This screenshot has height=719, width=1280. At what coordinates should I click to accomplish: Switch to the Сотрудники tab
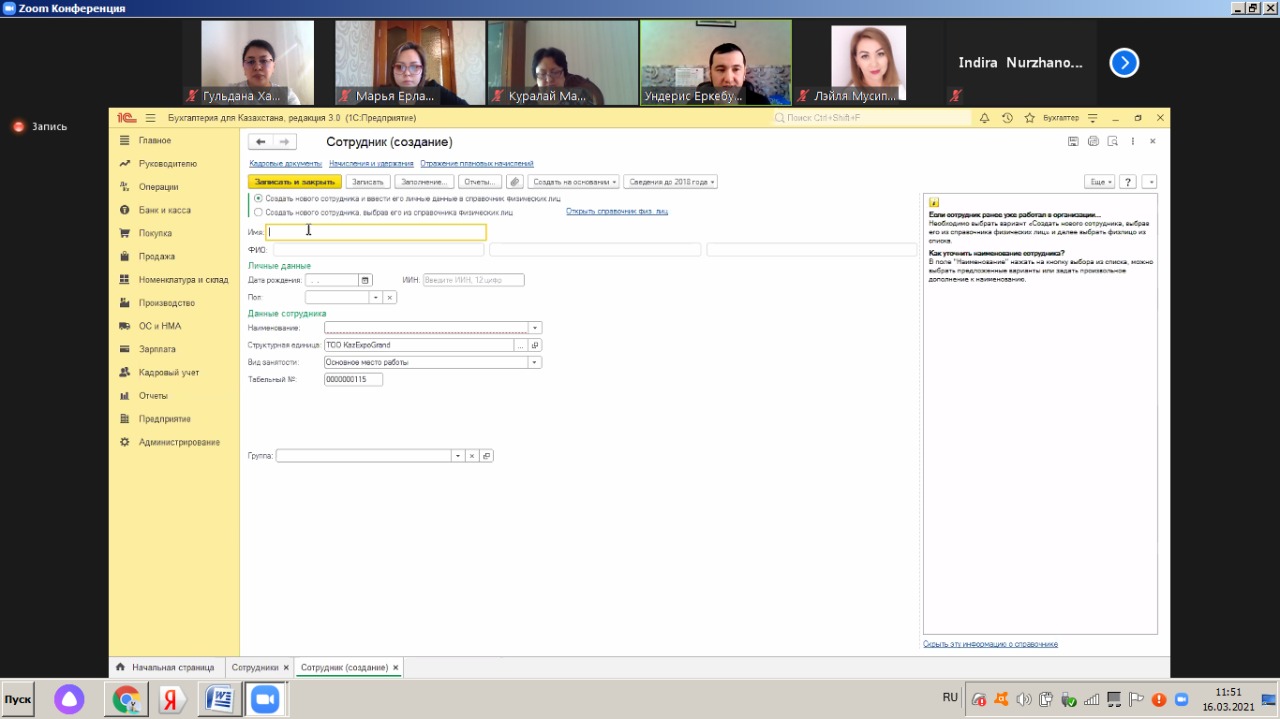[254, 667]
